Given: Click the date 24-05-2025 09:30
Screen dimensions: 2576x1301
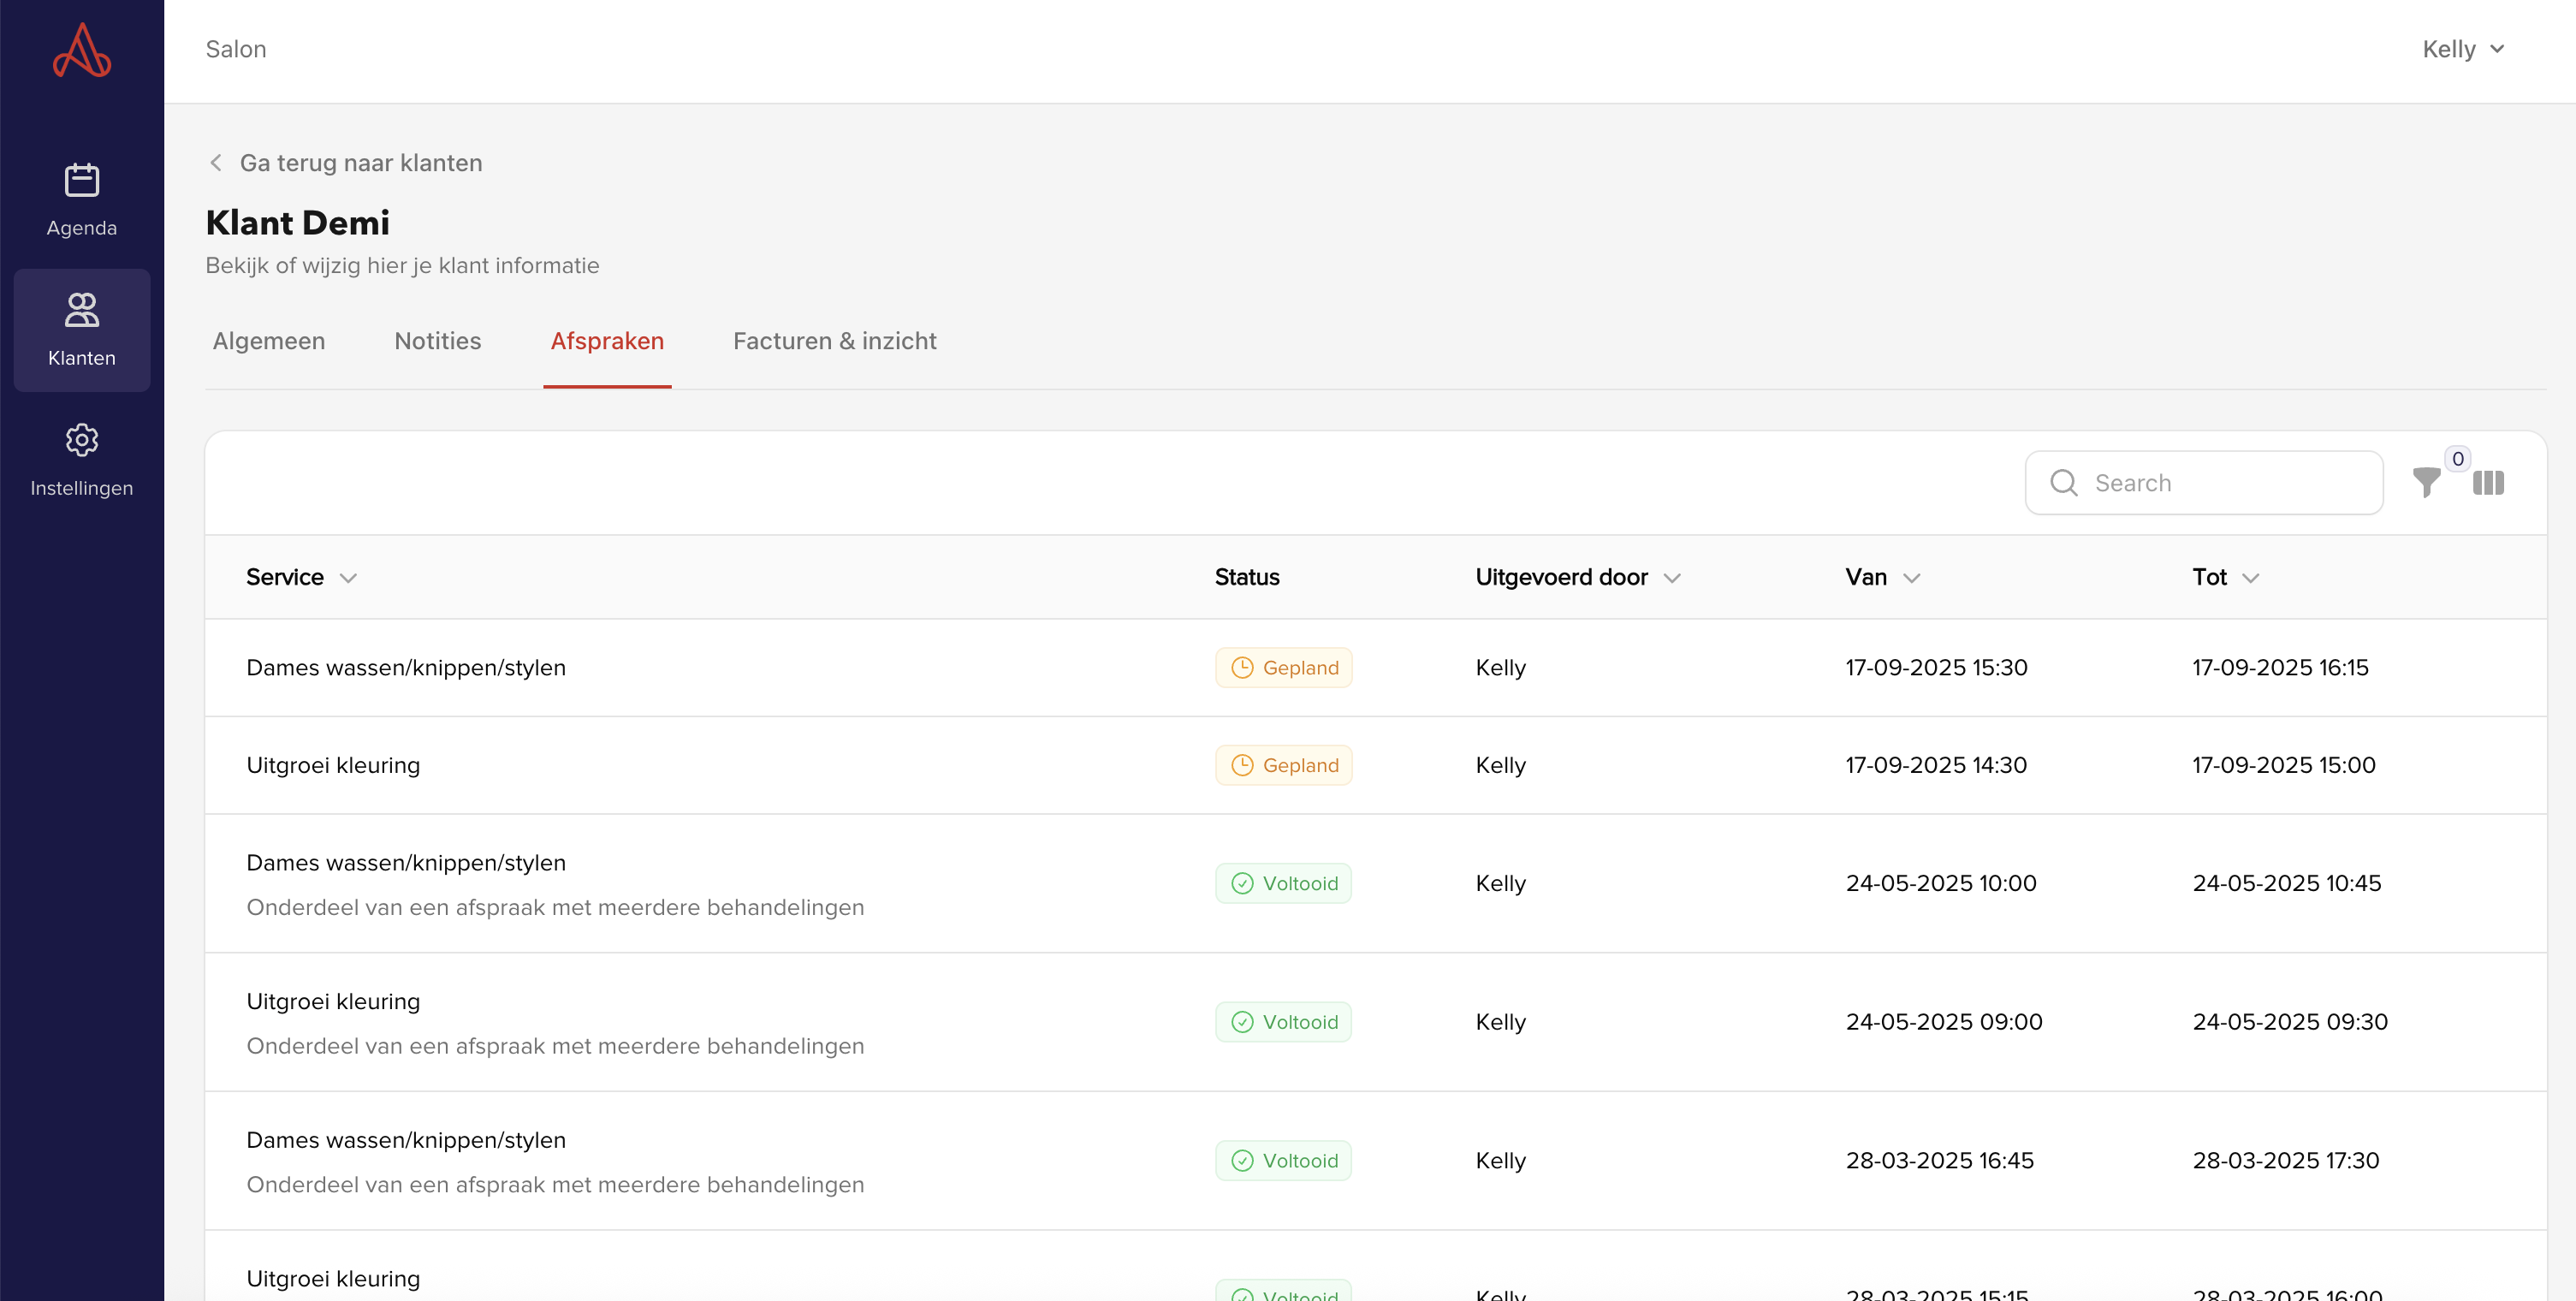Looking at the screenshot, I should [2289, 1022].
